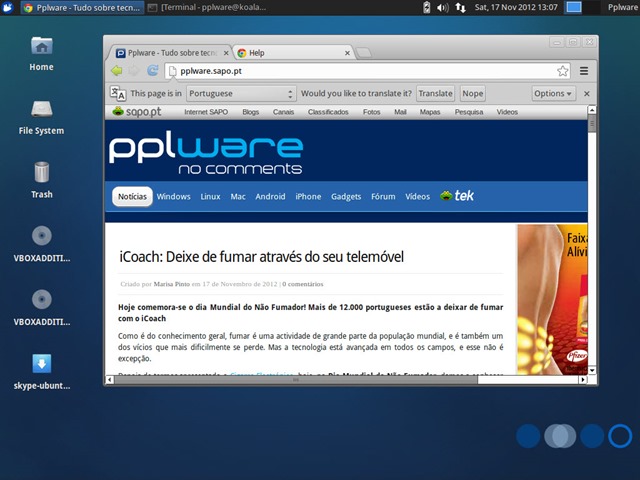Click the translate icon in the infobar

pos(118,93)
